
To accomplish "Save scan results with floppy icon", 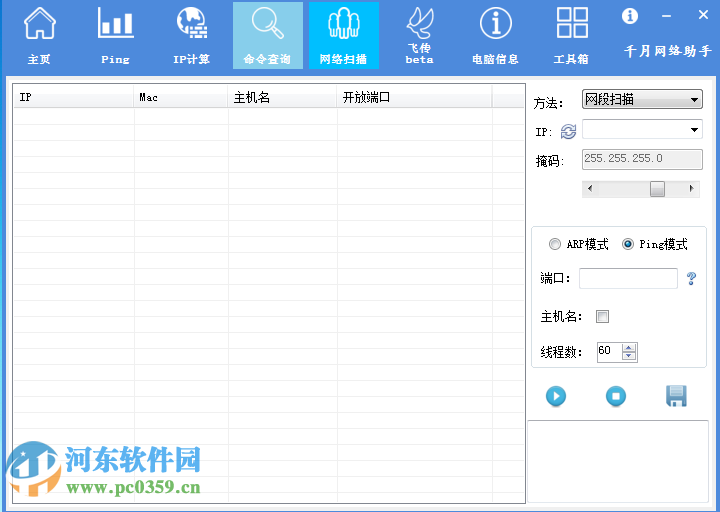I will click(676, 396).
